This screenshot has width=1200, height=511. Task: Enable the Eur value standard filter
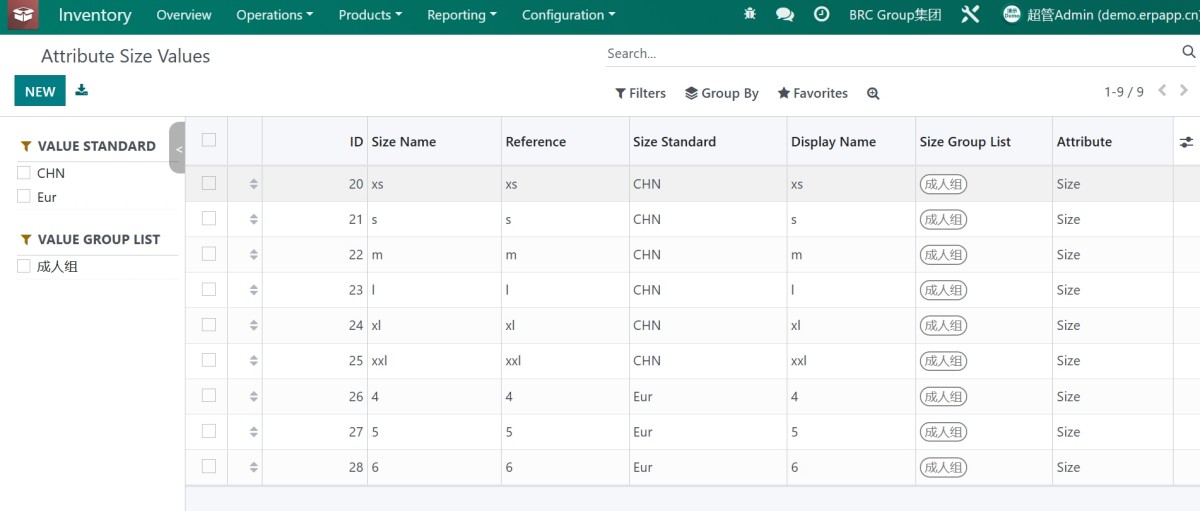tap(24, 197)
